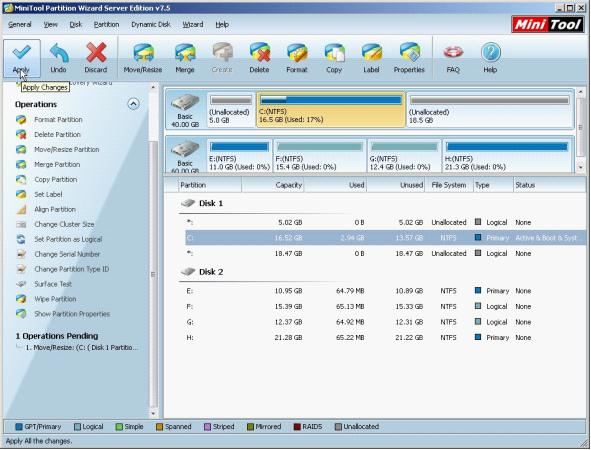591x450 pixels.
Task: Open the Wizard menu
Action: click(x=193, y=24)
